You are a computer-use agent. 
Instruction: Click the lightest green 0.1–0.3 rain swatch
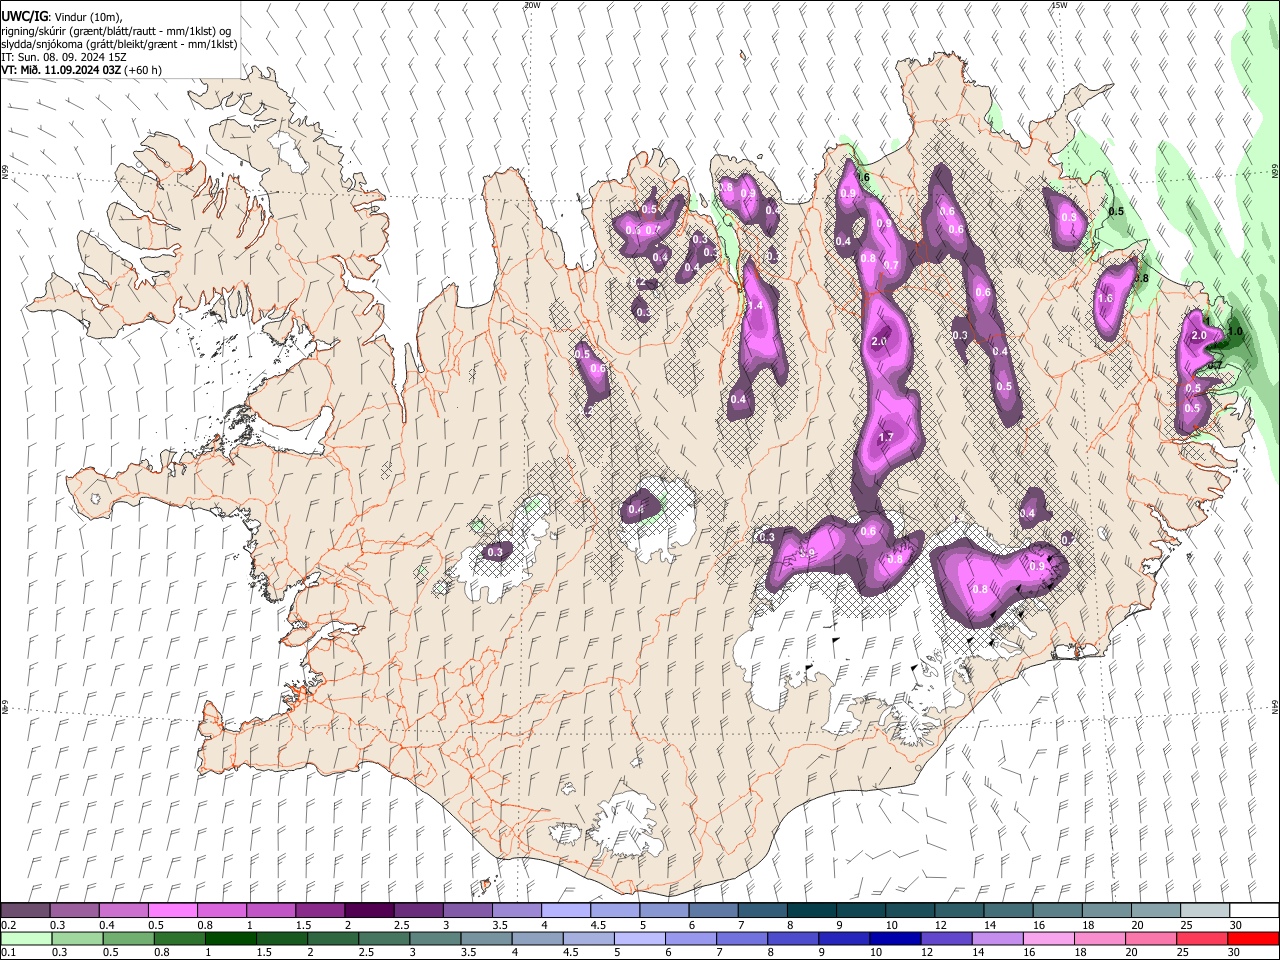coord(25,938)
